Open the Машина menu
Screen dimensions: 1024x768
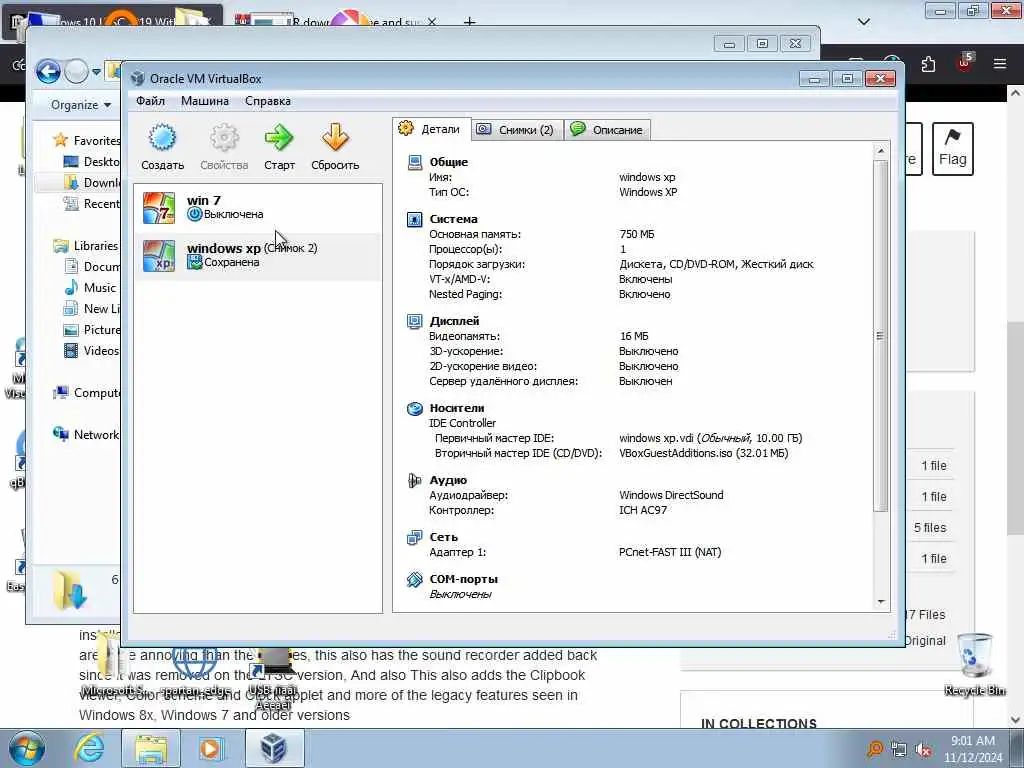pos(204,101)
